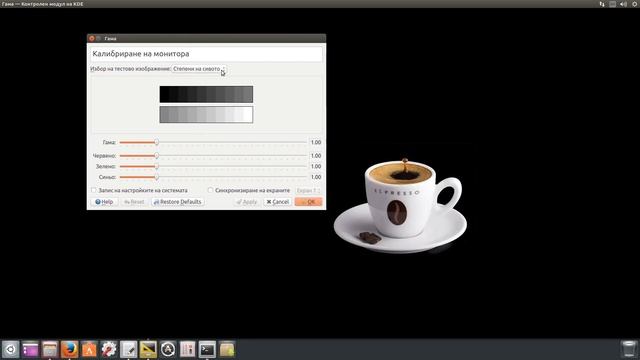Open the test image selection dropdown

pyautogui.click(x=199, y=69)
